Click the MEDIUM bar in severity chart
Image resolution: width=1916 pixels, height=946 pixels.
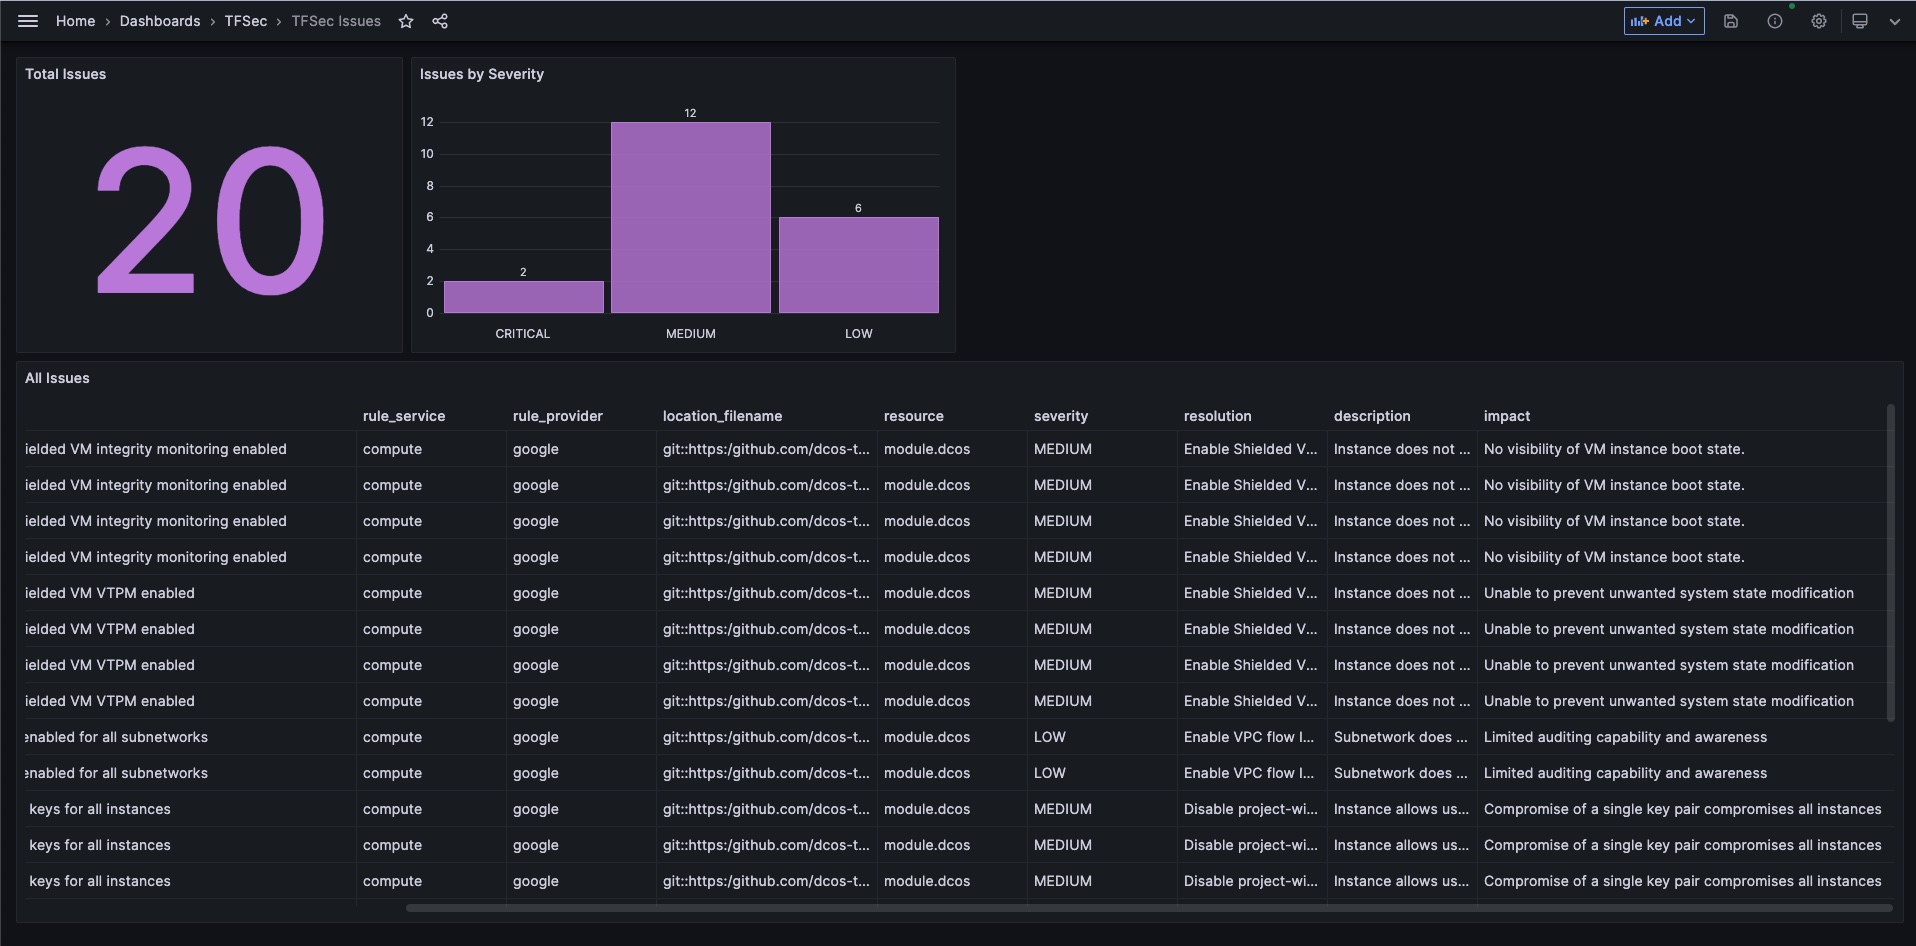point(691,218)
